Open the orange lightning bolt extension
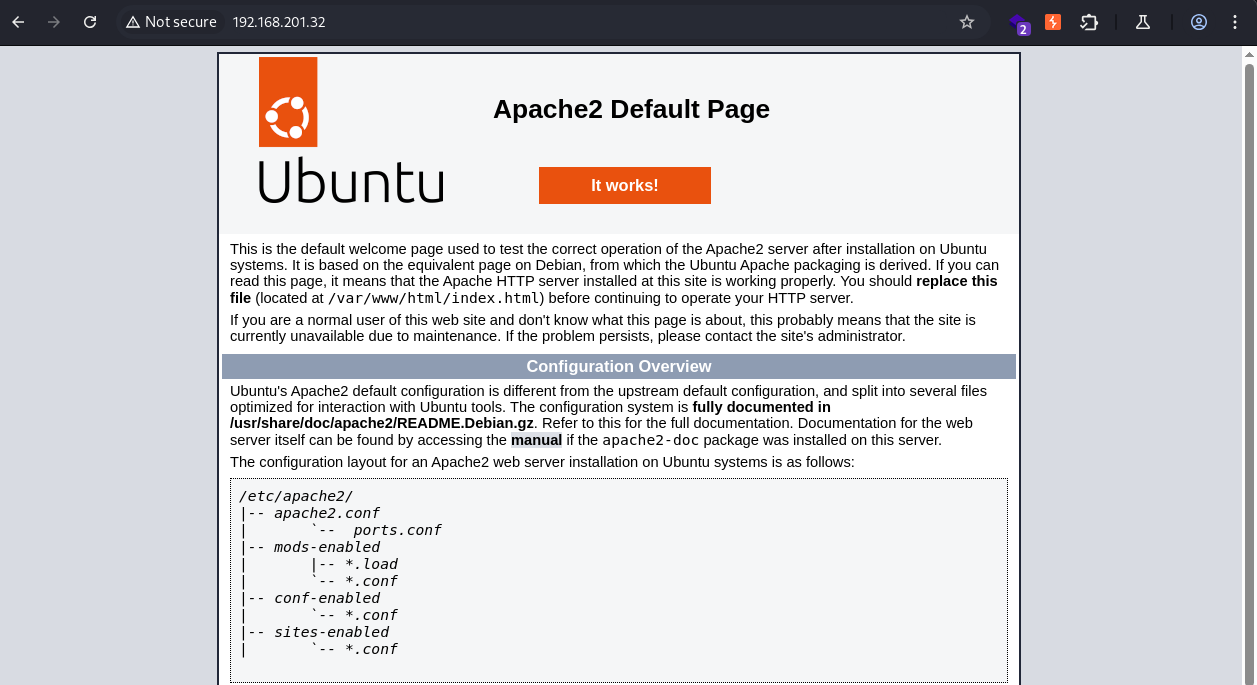1257x685 pixels. (x=1053, y=22)
